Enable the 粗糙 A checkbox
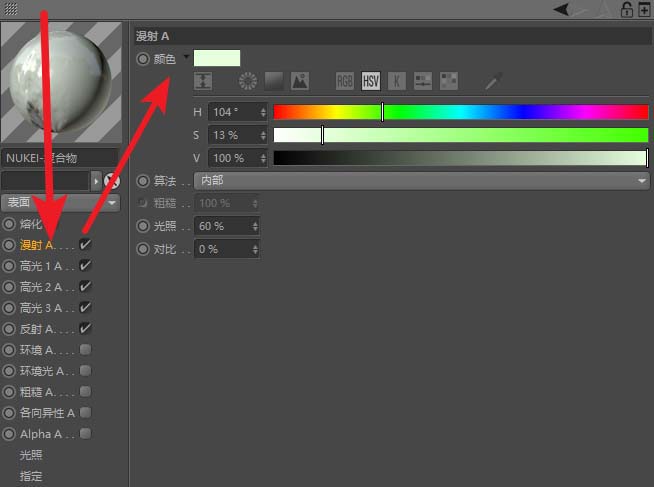 86,391
